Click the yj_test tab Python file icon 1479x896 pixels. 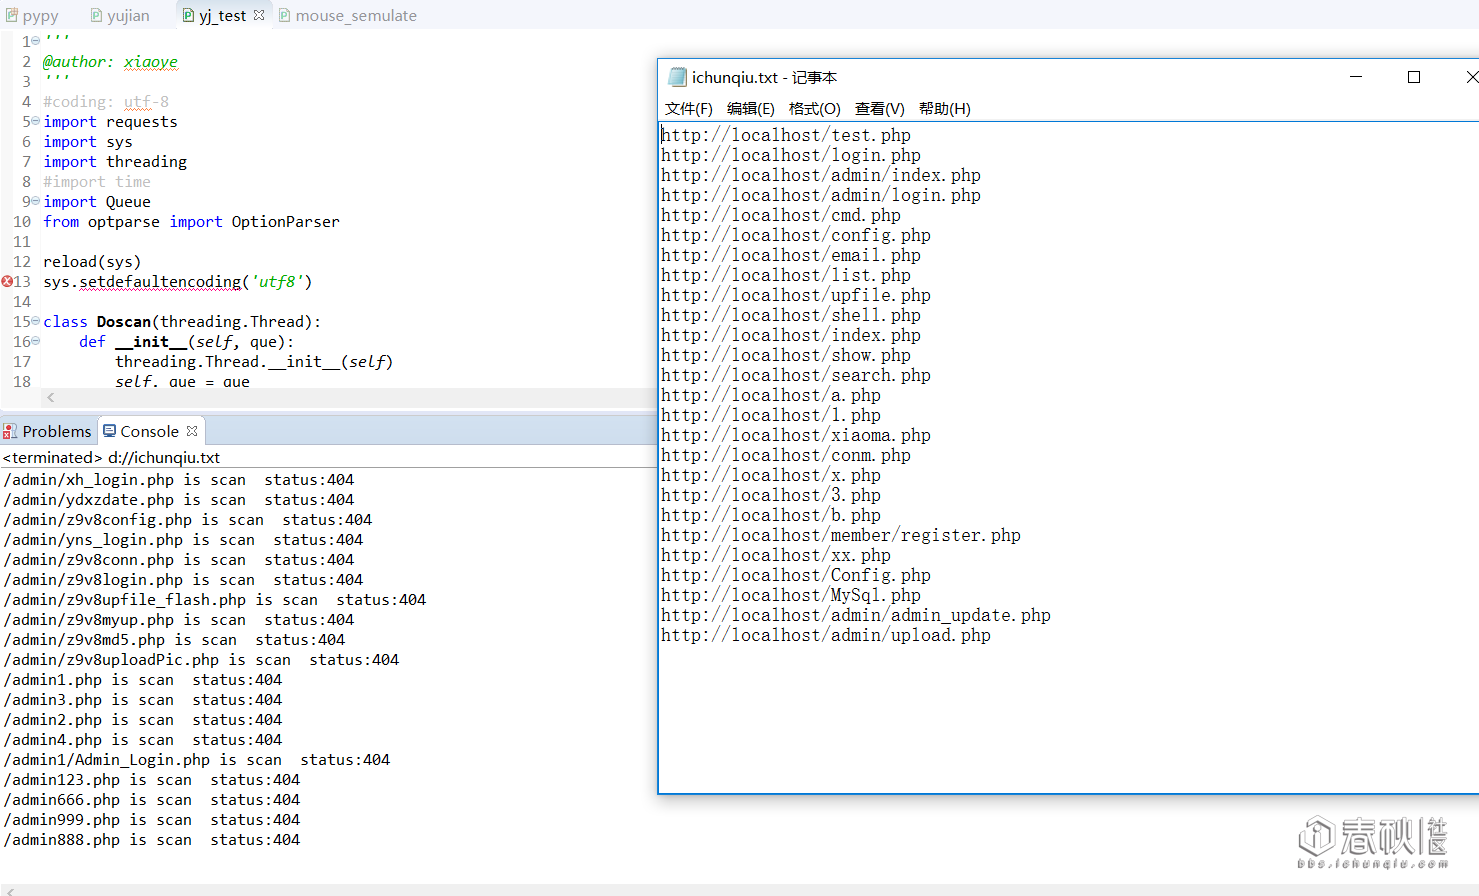pyautogui.click(x=188, y=15)
